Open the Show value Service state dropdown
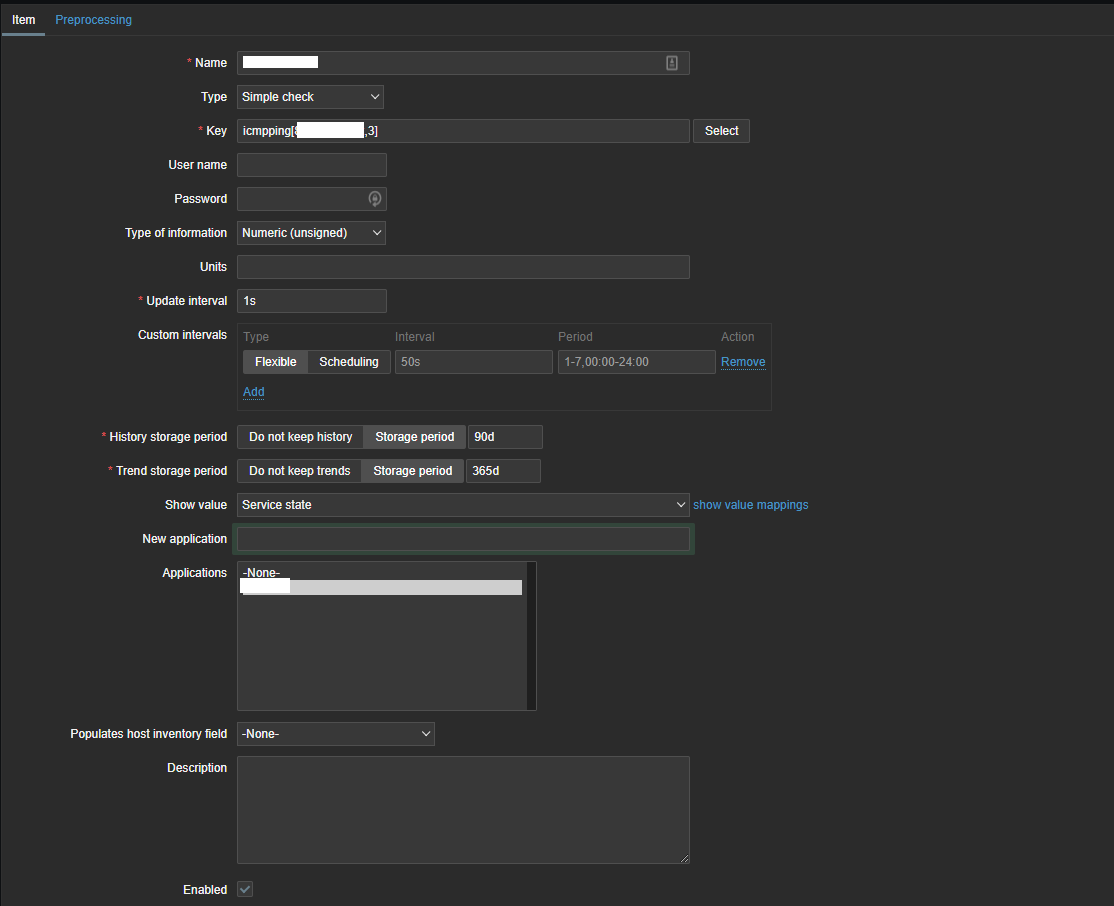Image resolution: width=1114 pixels, height=906 pixels. 462,505
